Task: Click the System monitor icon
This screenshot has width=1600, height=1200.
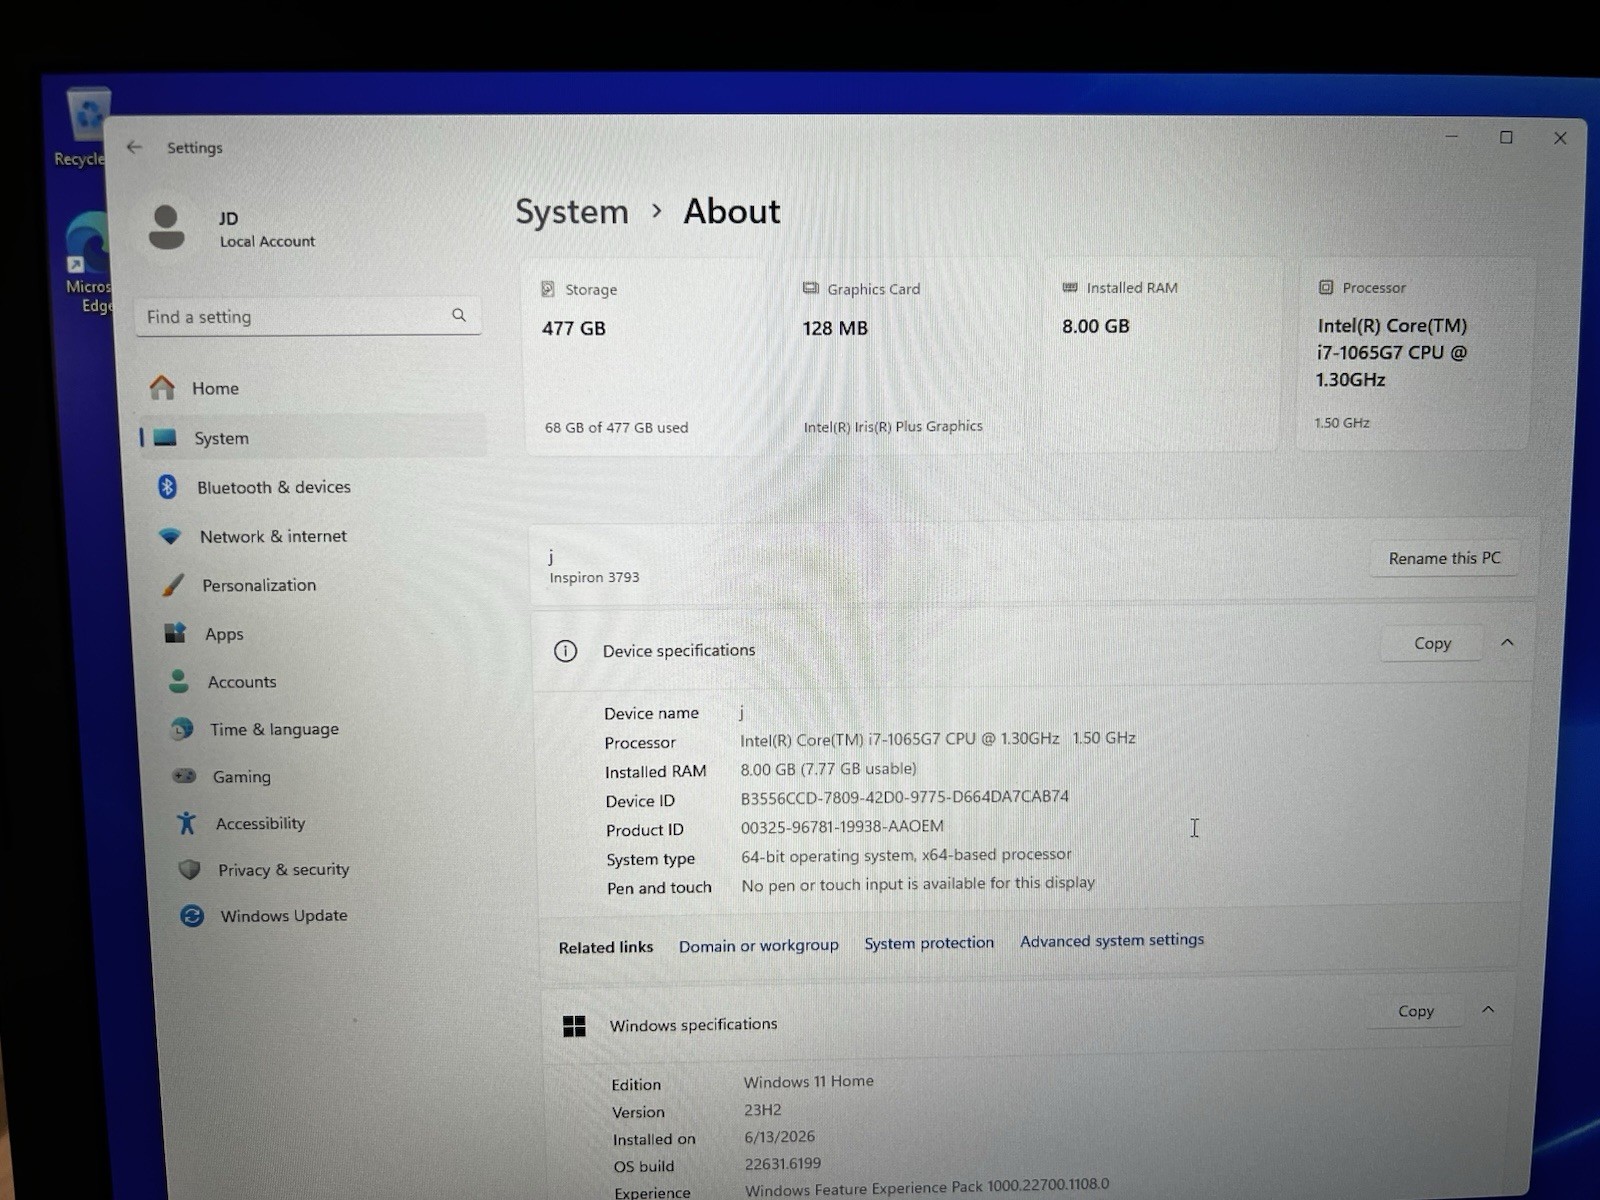Action: point(166,437)
